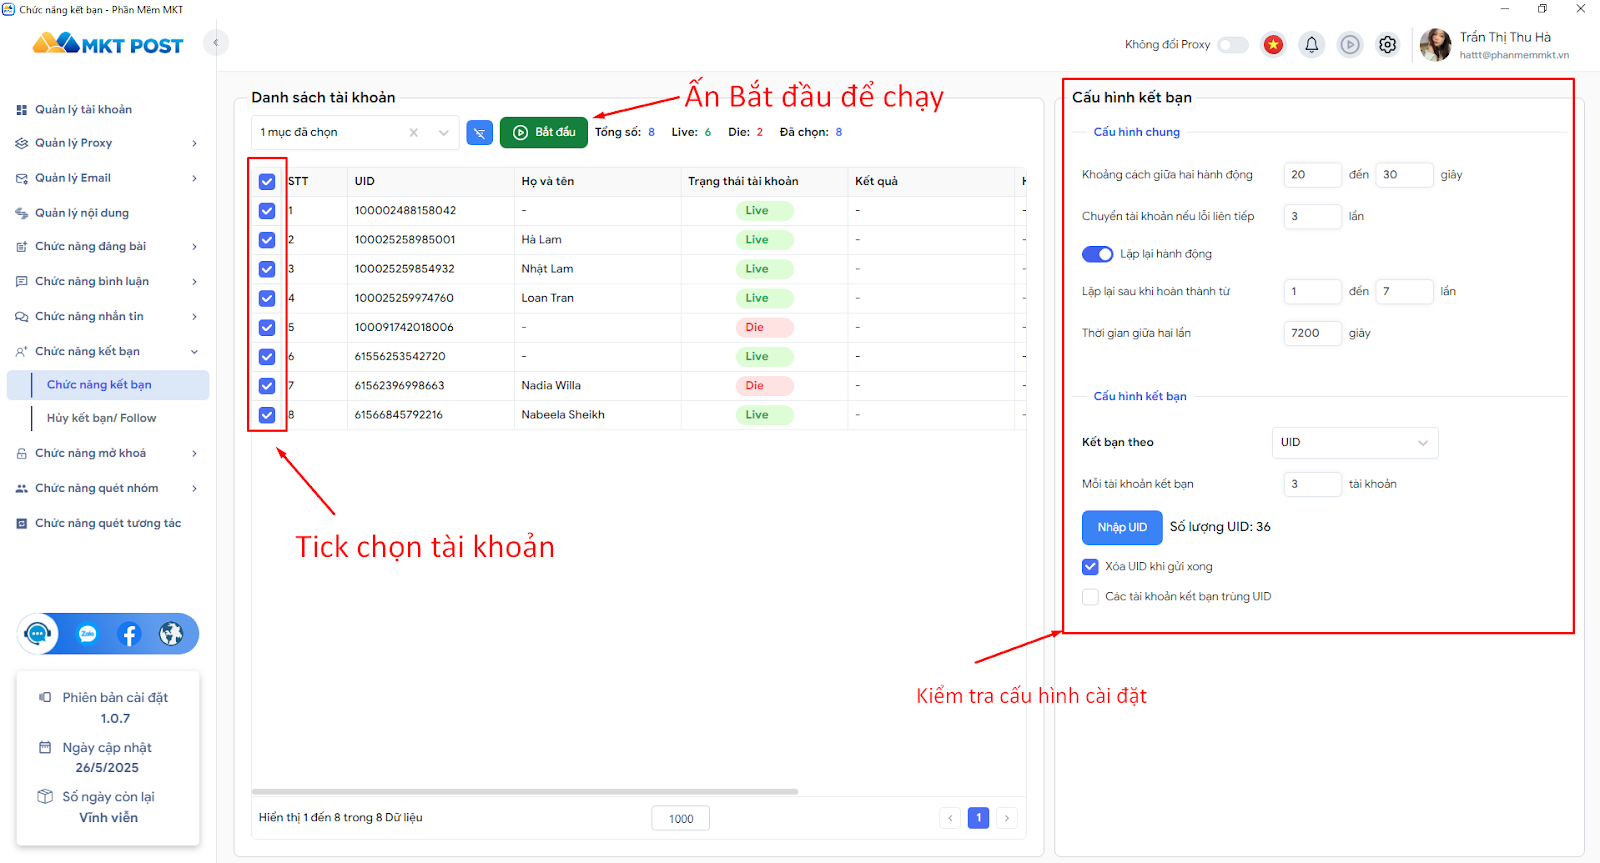Toggle the Lặp lại hành động switch
The height and width of the screenshot is (863, 1600).
(1098, 254)
